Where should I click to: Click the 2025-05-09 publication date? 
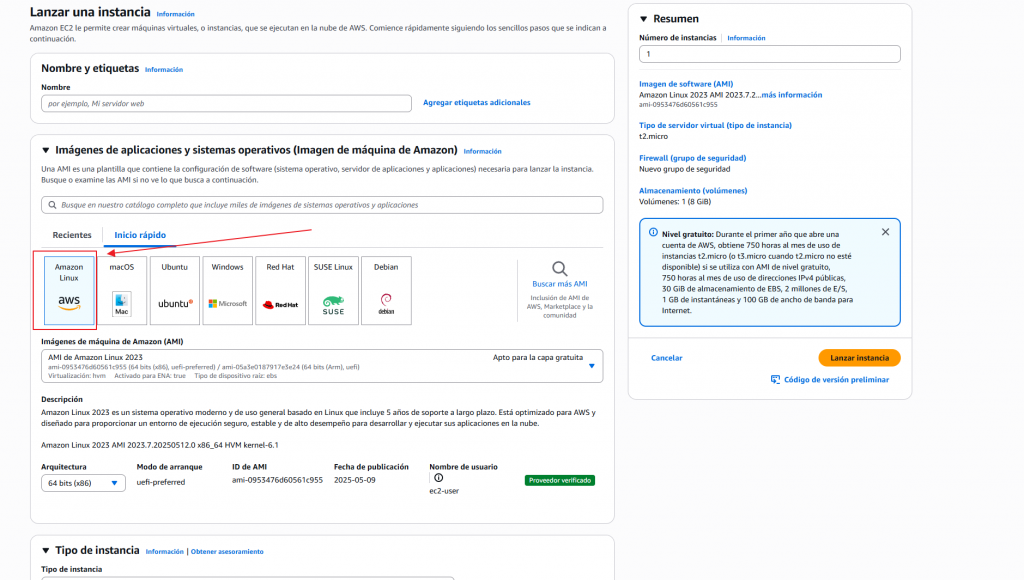pos(355,480)
